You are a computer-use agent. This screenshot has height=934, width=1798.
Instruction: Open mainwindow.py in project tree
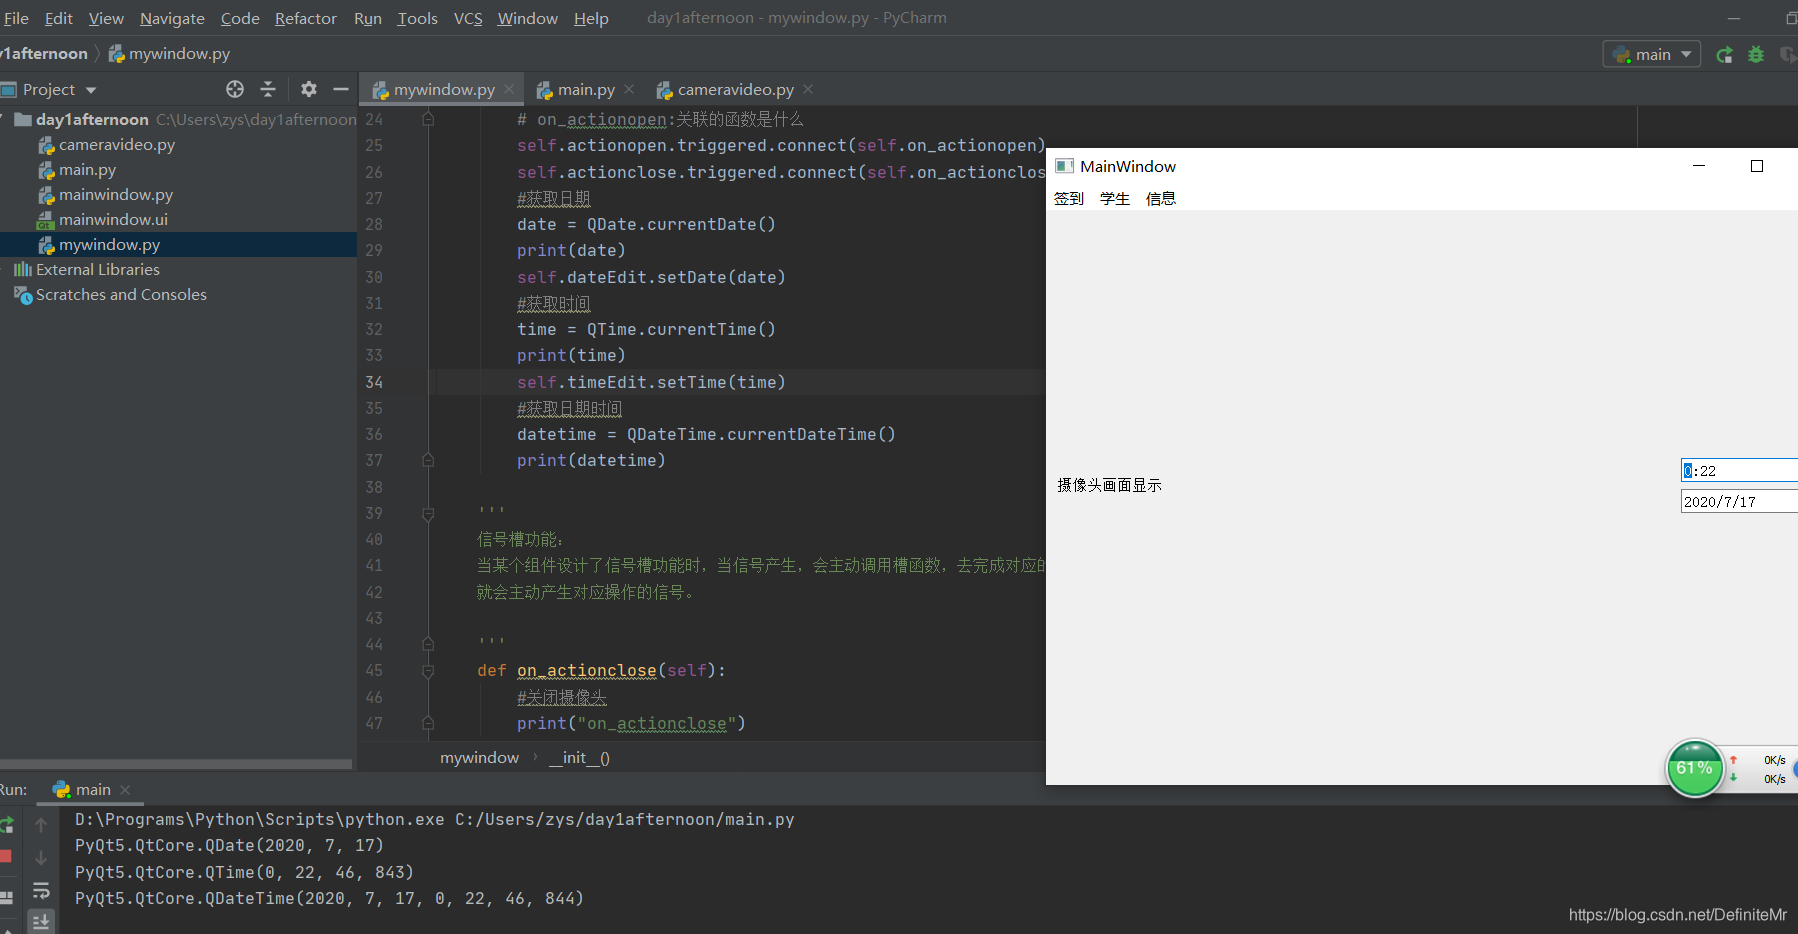pos(116,194)
